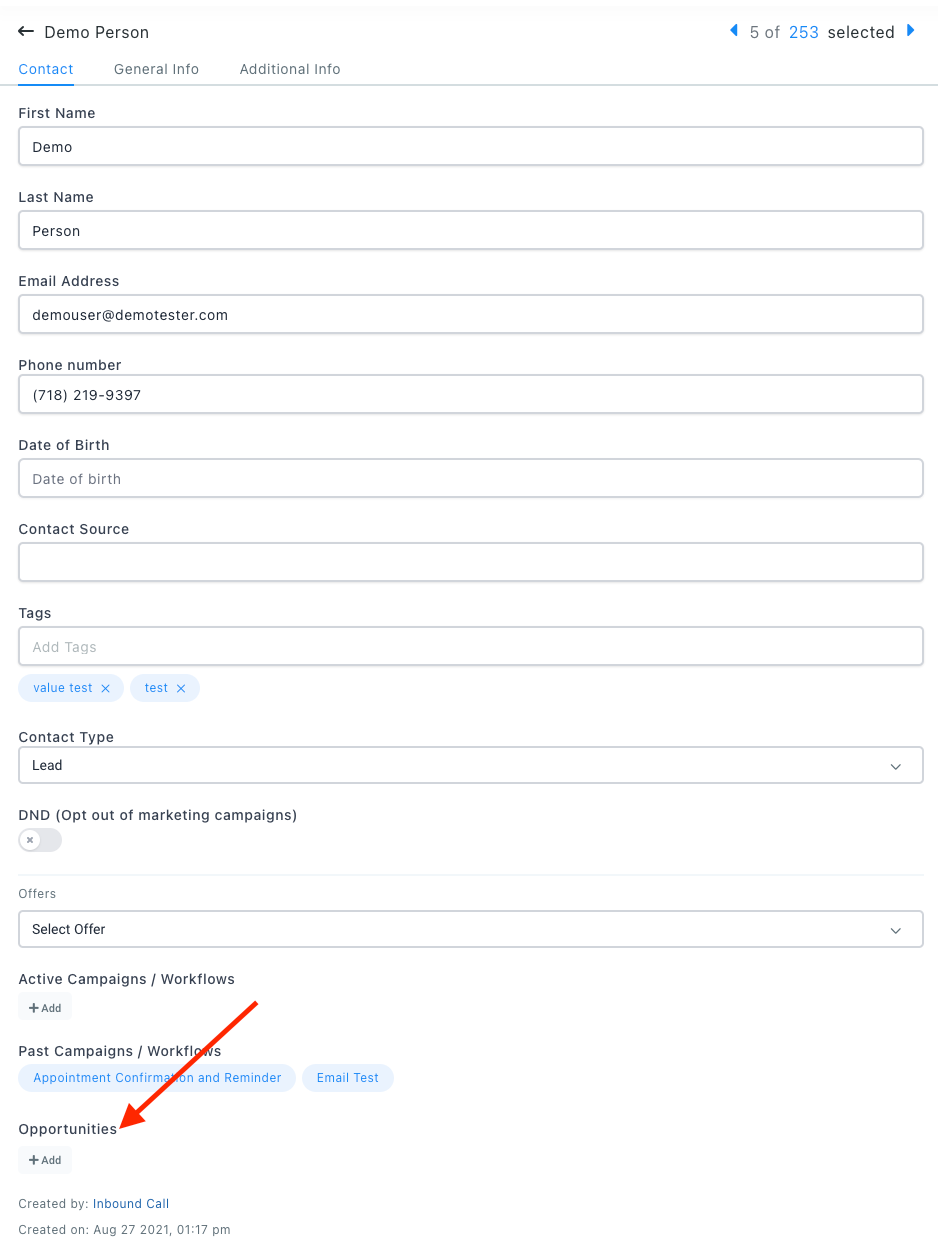The width and height of the screenshot is (938, 1252).
Task: Click the back arrow beside Demo Person
Action: pyautogui.click(x=26, y=32)
